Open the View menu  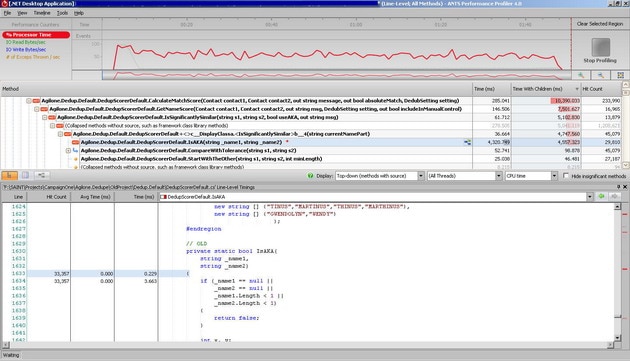click(x=22, y=13)
